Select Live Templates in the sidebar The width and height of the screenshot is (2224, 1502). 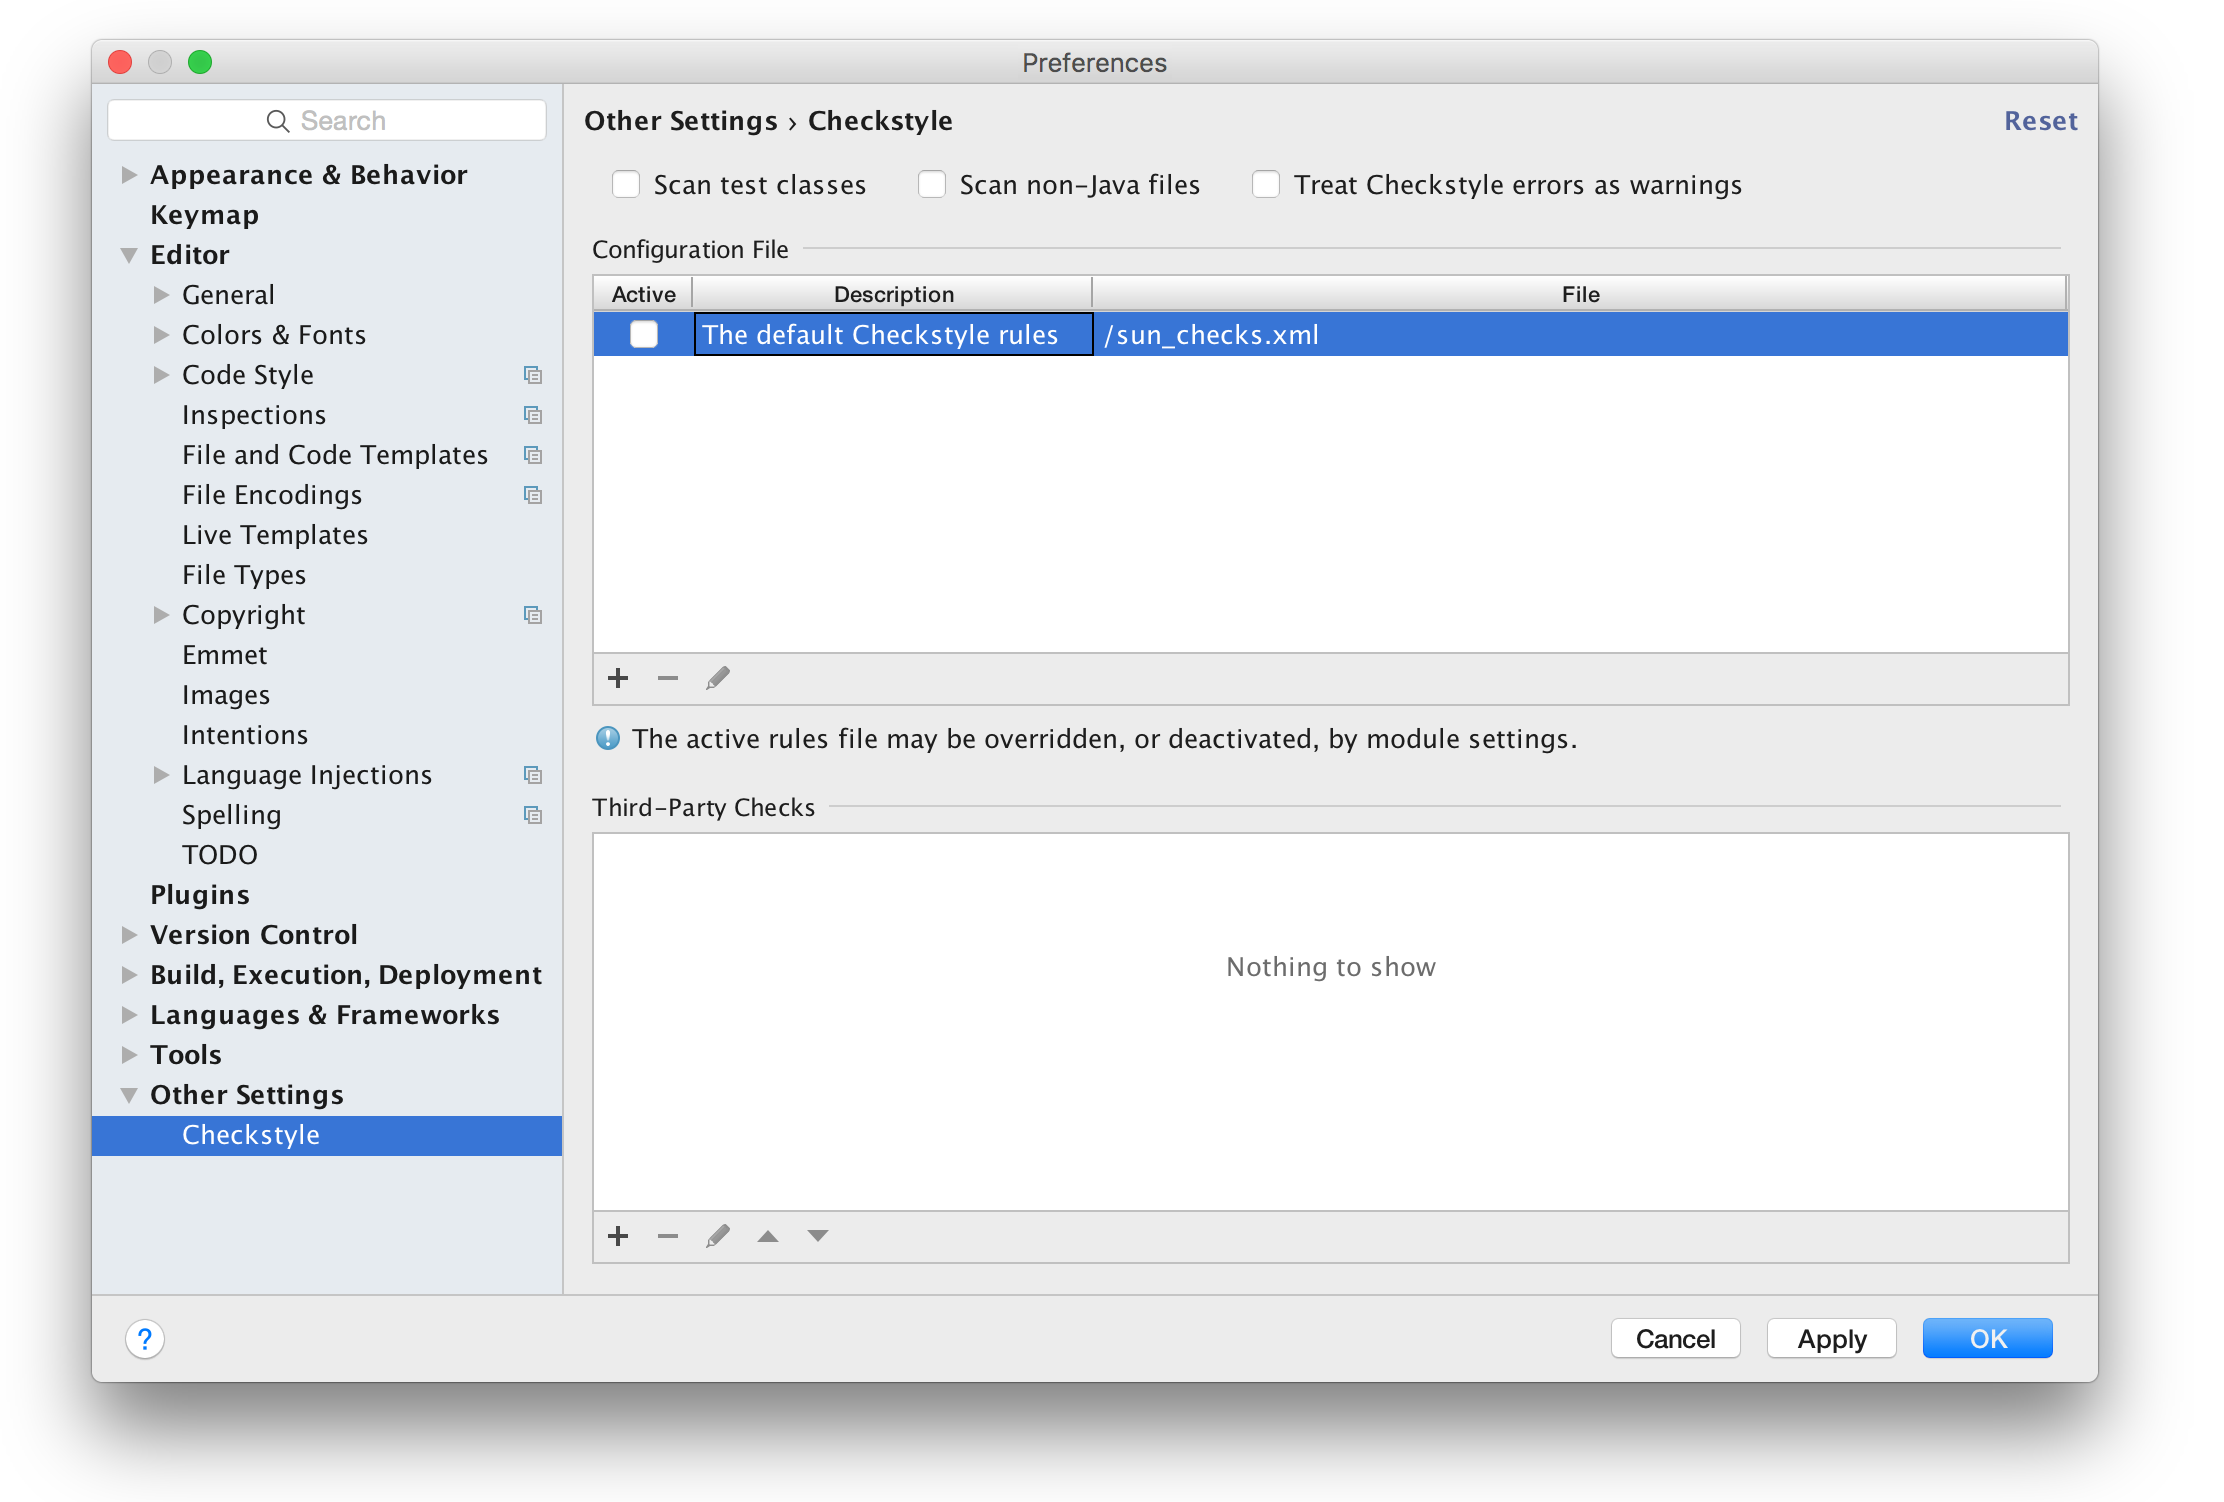(275, 535)
